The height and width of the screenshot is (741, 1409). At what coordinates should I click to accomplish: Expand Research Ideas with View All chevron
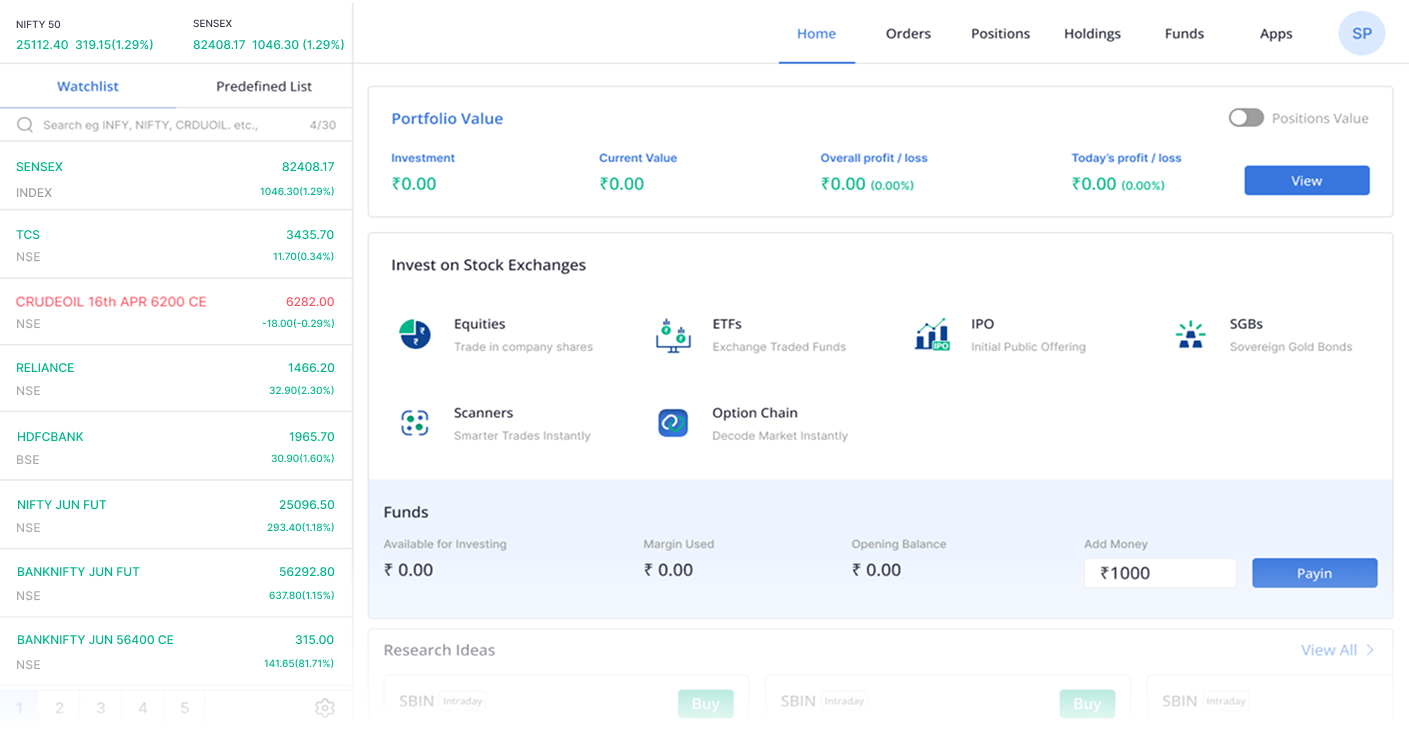point(1370,650)
